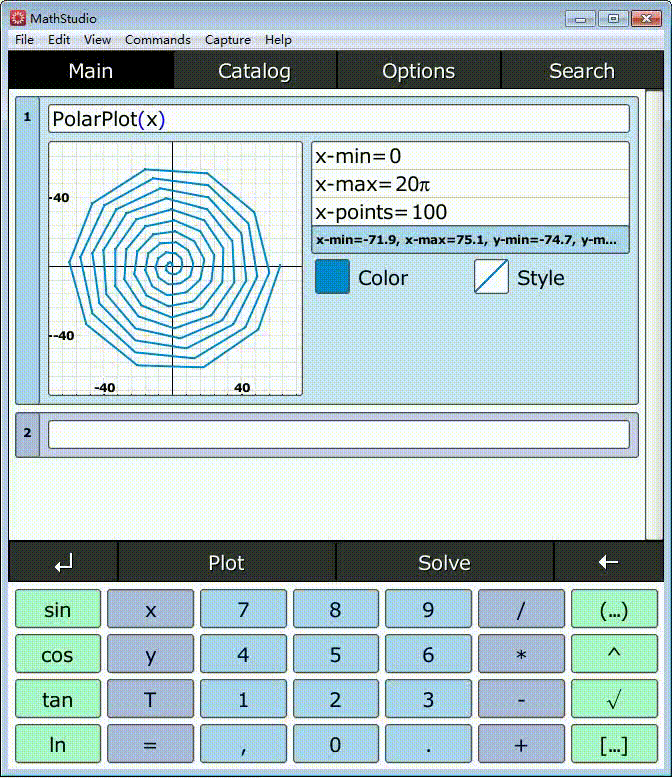This screenshot has width=672, height=778.
Task: Switch to the Options tab
Action: click(418, 70)
